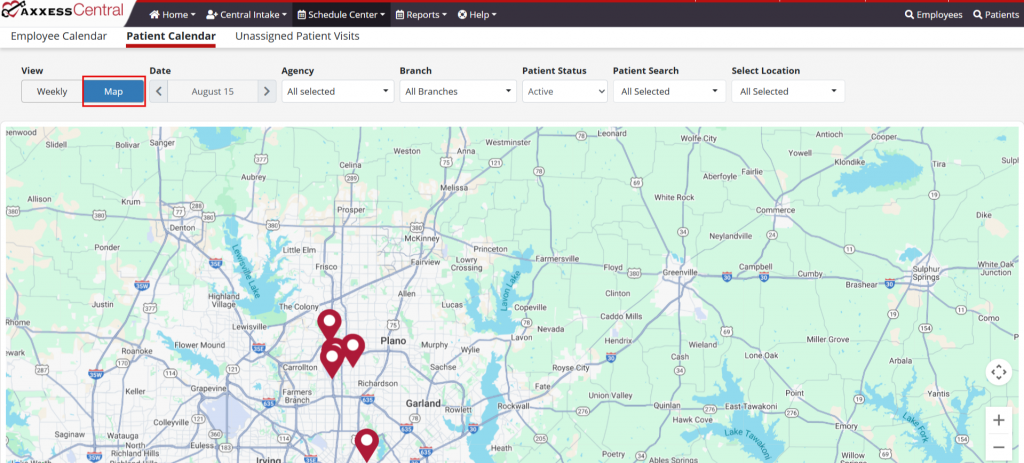Expand the Branch dropdown
The image size is (1024, 463).
[x=458, y=91]
